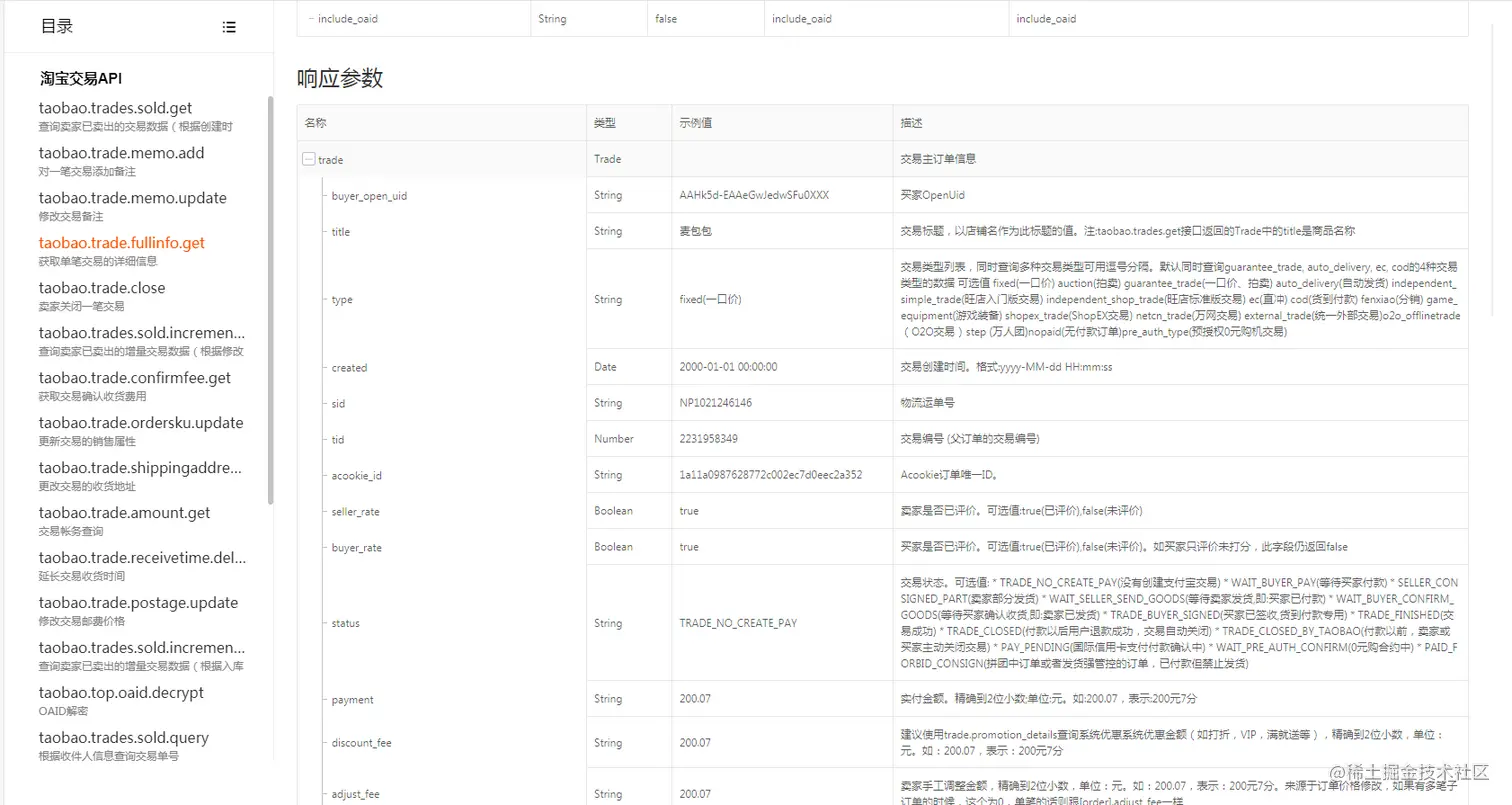
Task: Click the adjust_fee field name
Action: pos(356,795)
